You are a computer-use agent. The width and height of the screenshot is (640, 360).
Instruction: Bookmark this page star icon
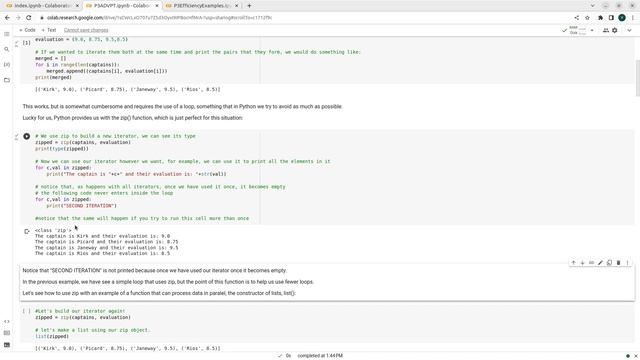(x=587, y=18)
